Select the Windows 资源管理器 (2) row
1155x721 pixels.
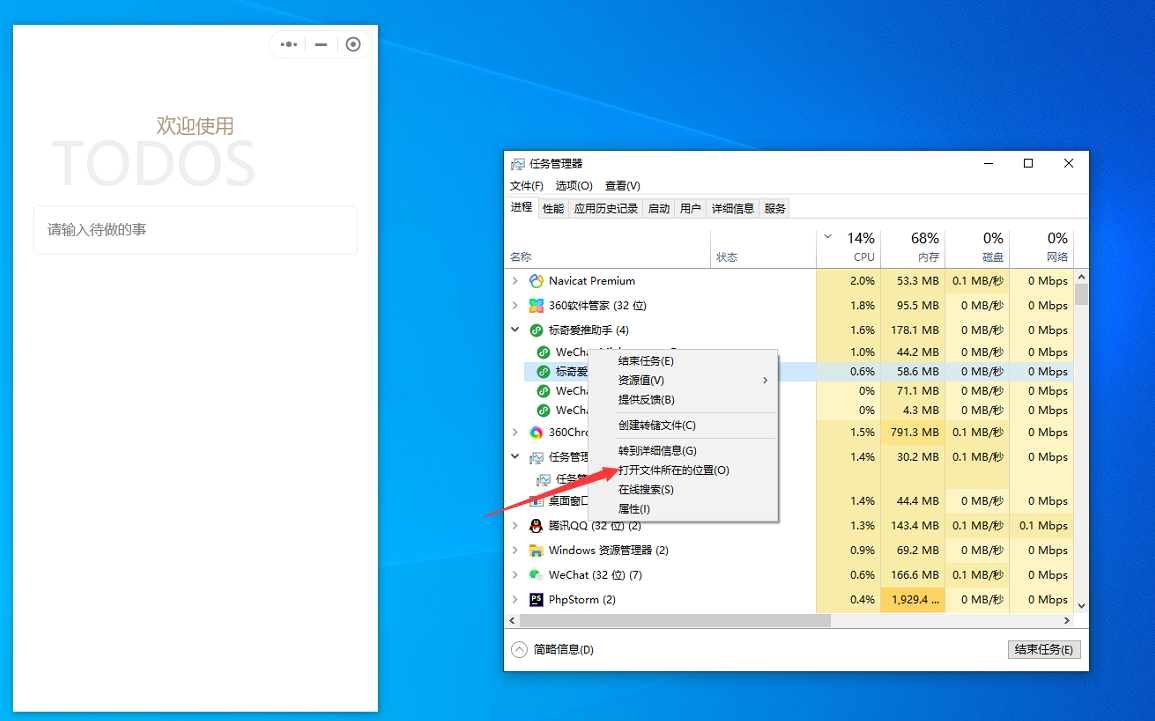point(790,550)
